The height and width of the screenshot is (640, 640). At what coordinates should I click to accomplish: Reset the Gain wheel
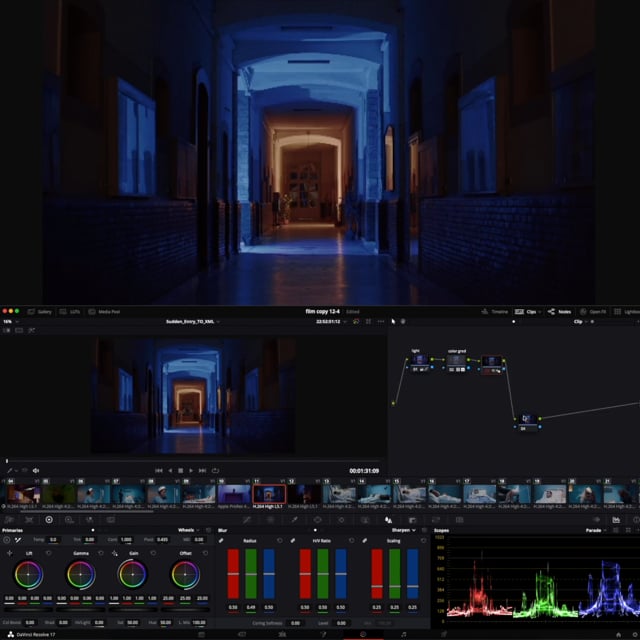[153, 553]
